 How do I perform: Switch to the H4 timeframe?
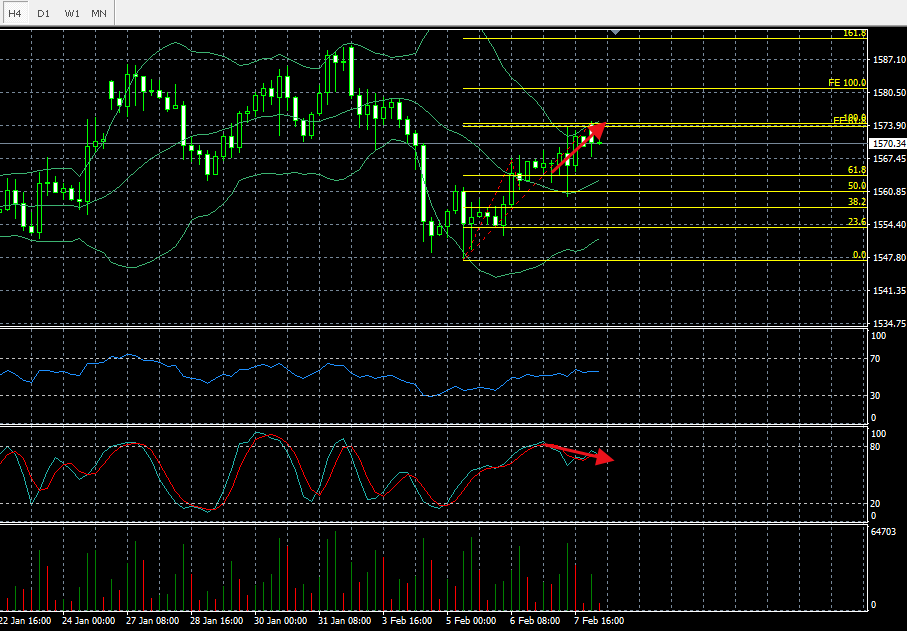click(x=14, y=13)
